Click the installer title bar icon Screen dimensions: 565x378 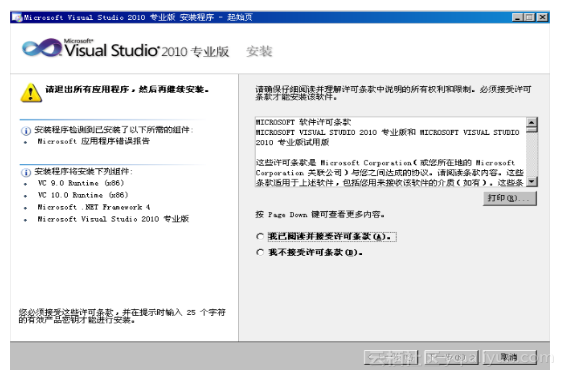[x=17, y=17]
